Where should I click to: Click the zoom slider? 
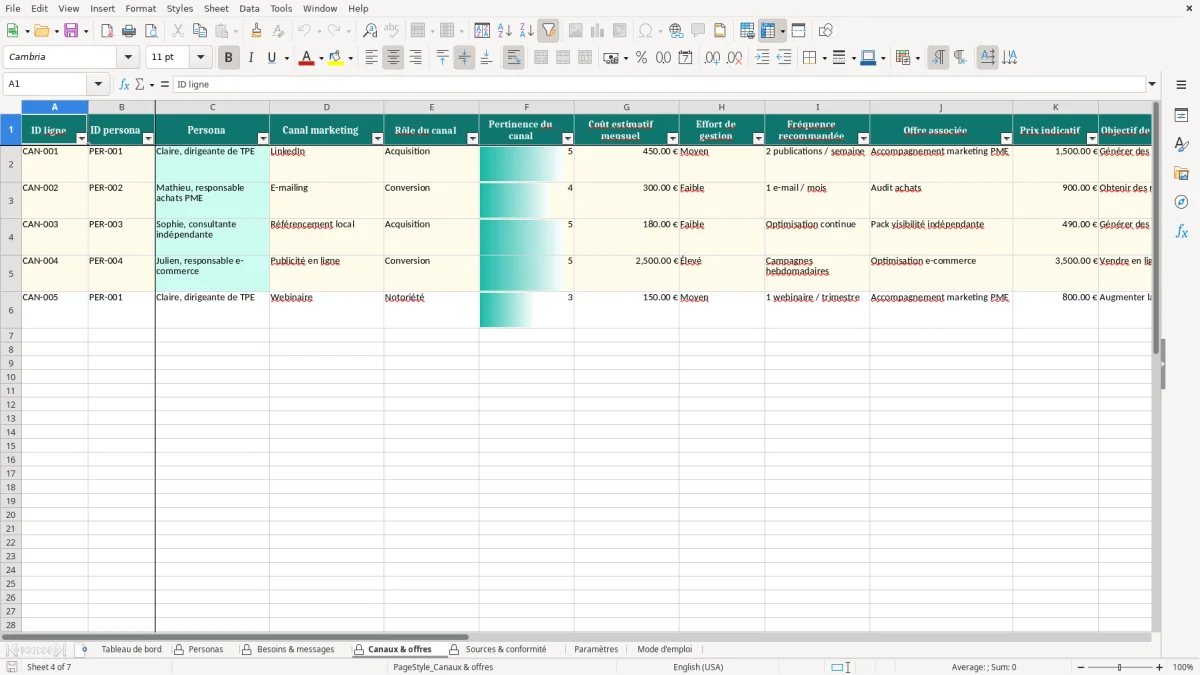pyautogui.click(x=1120, y=667)
